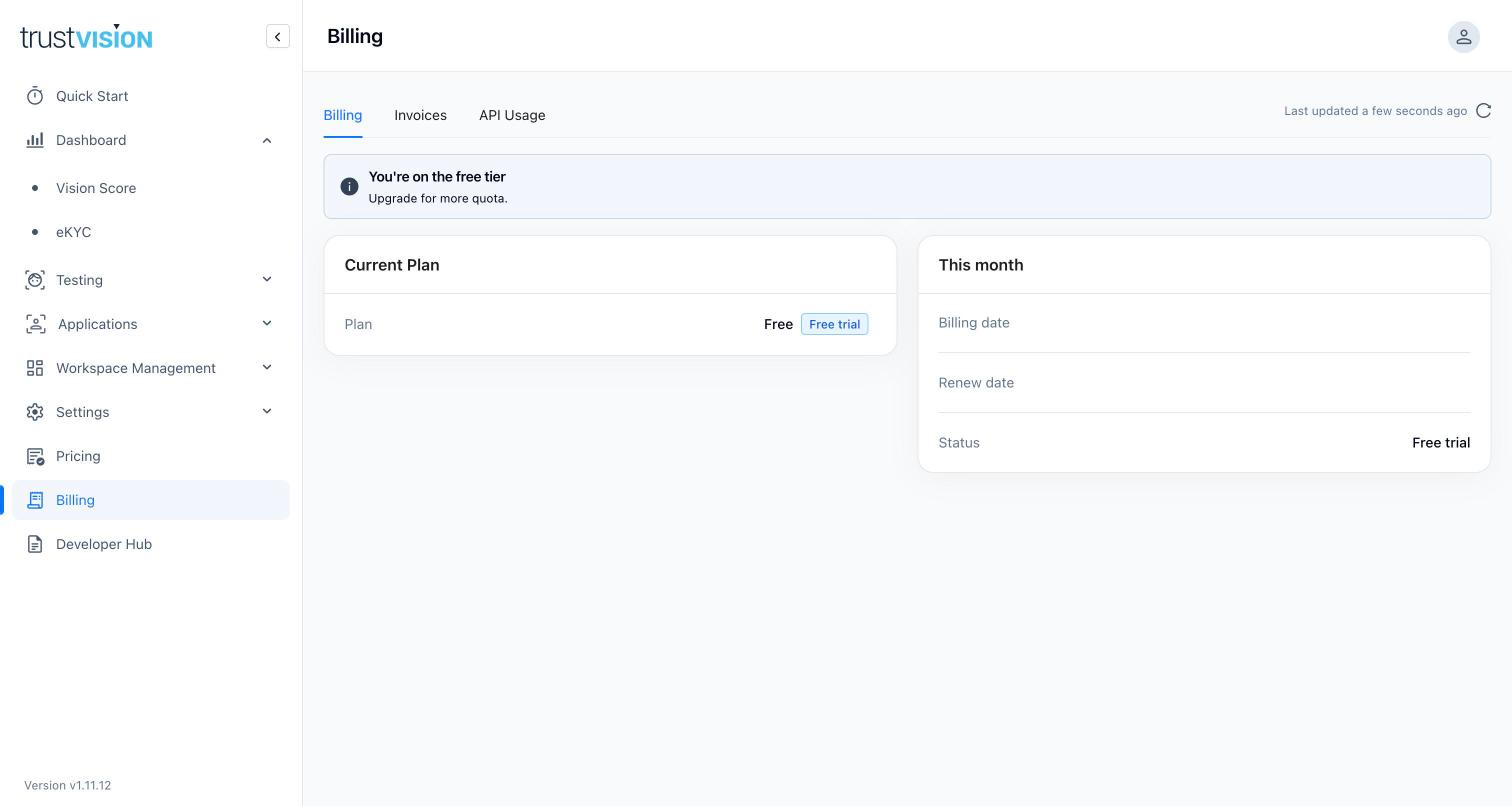Viewport: 1512px width, 806px height.
Task: Open the Settings menu item
Action: point(151,412)
